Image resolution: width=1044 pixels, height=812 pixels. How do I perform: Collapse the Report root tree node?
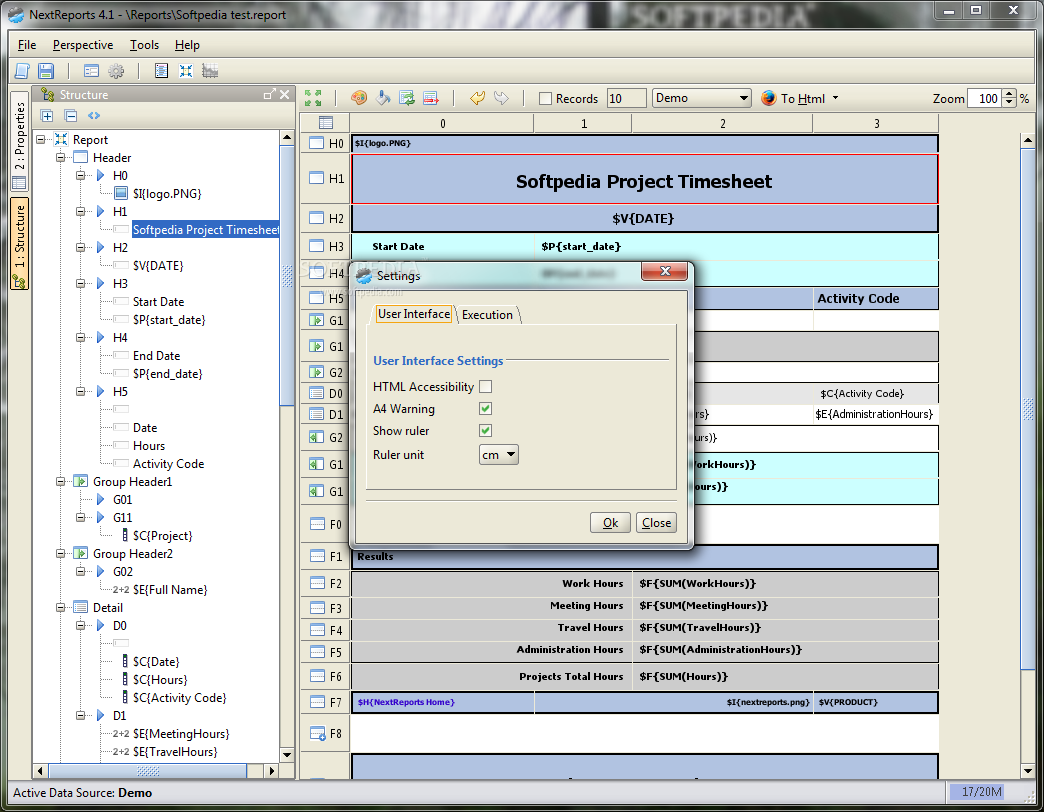click(x=41, y=140)
